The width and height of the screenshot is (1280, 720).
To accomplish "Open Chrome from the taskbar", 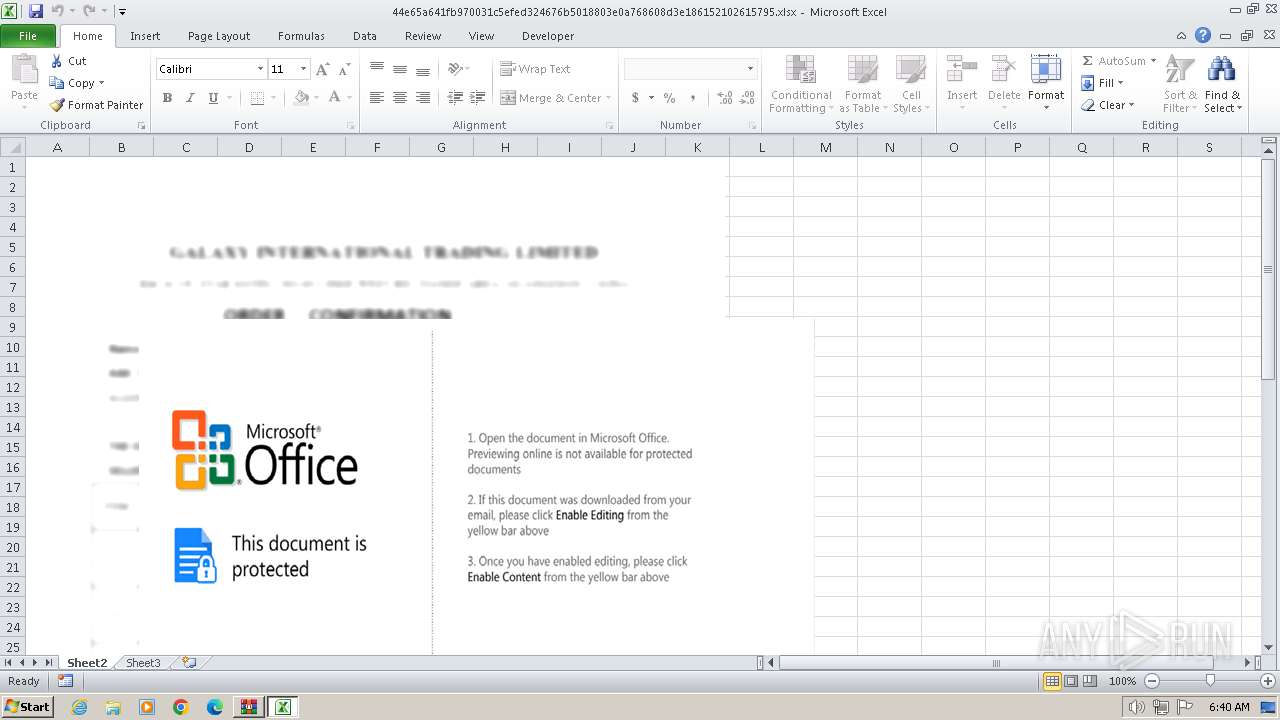I will (x=181, y=707).
